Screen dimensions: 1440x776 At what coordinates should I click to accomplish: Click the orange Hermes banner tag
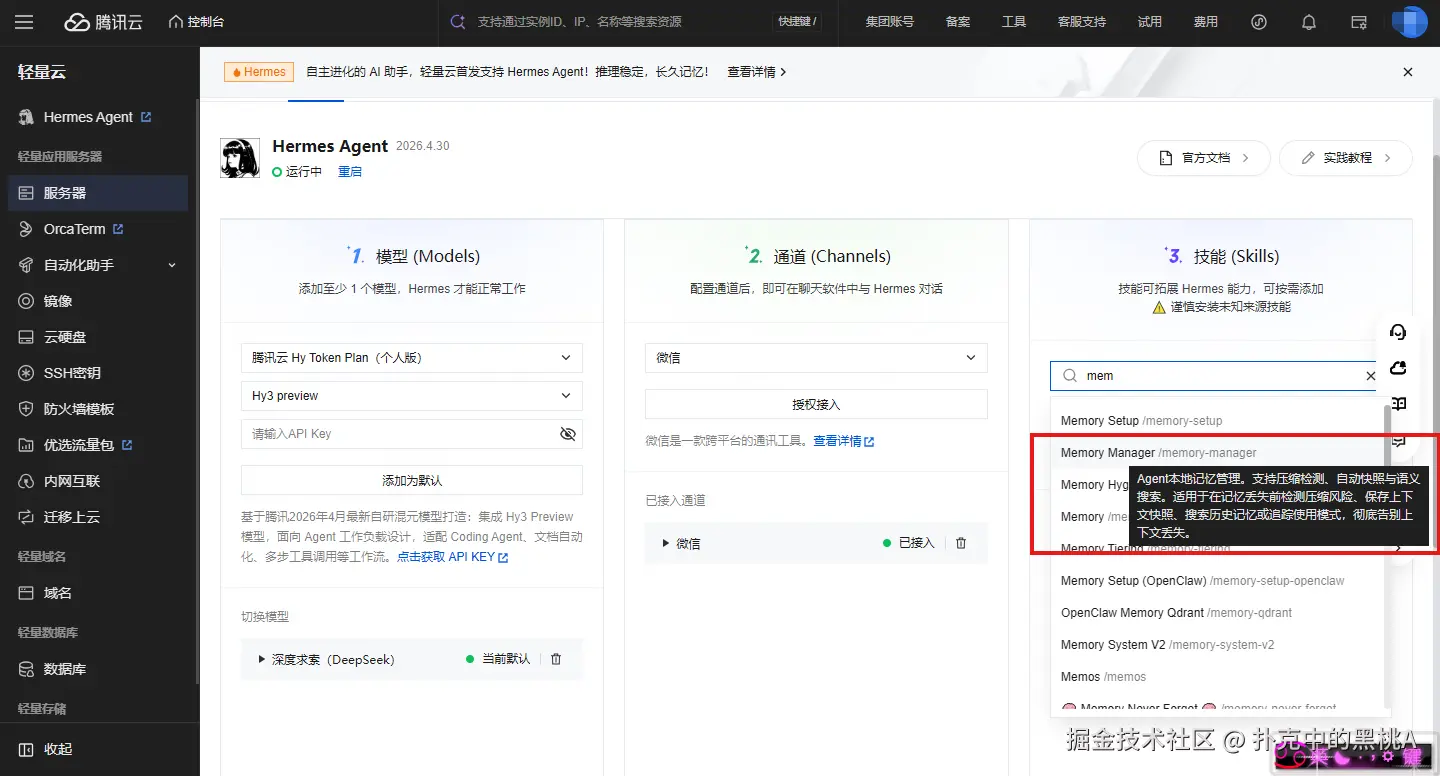point(258,72)
